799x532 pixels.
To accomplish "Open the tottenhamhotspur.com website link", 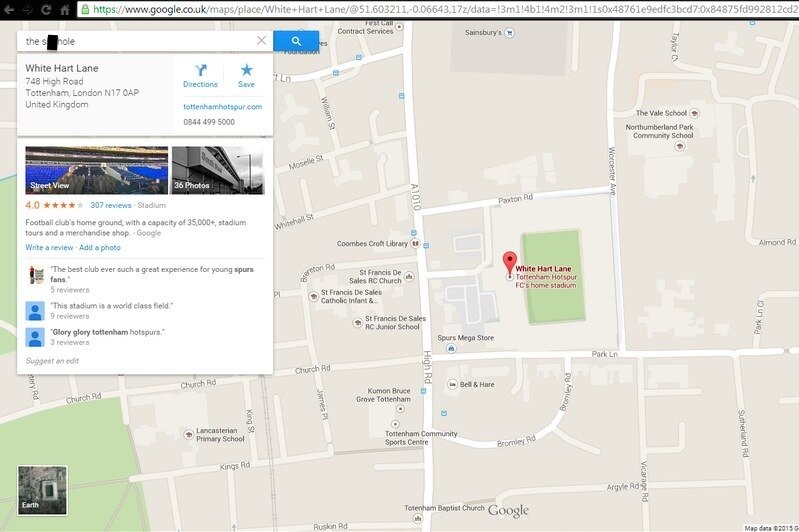I will click(223, 107).
